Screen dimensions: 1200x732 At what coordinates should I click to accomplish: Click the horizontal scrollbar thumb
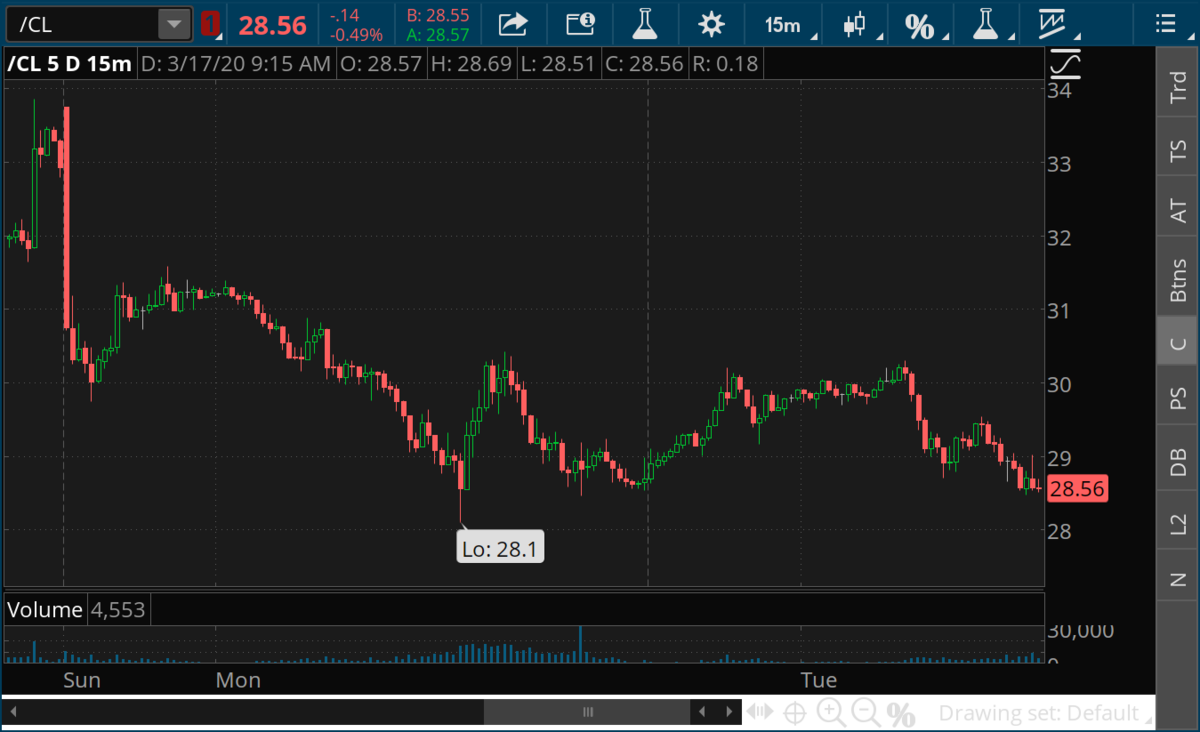[x=587, y=712]
